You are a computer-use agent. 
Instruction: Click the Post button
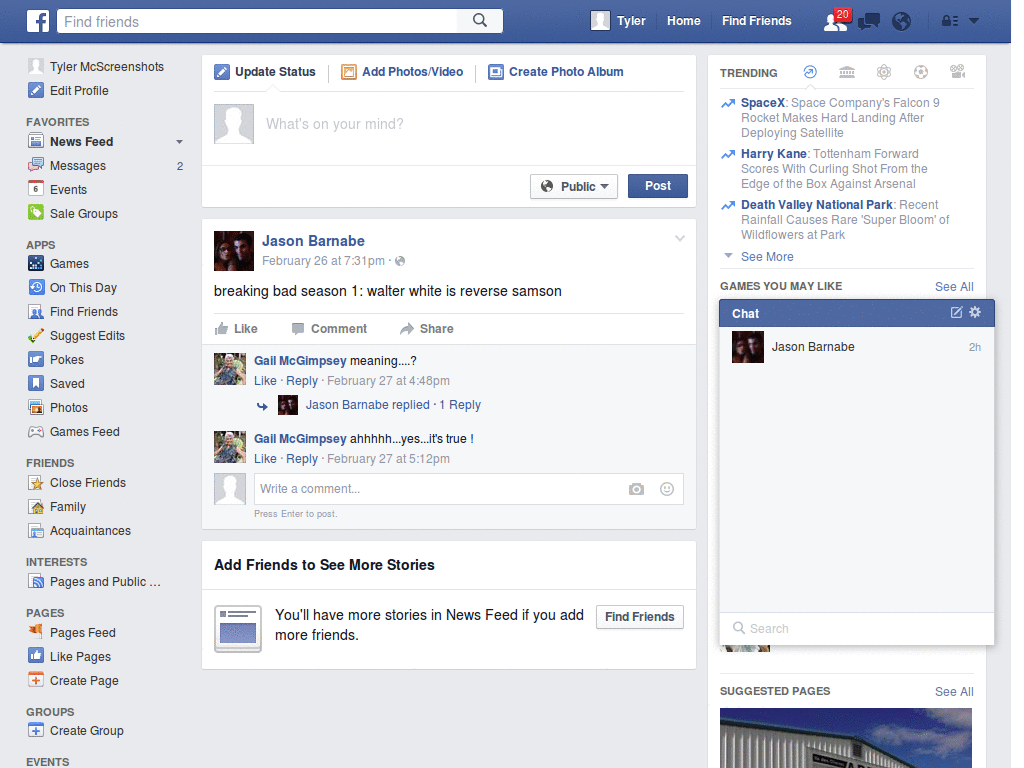tap(658, 186)
